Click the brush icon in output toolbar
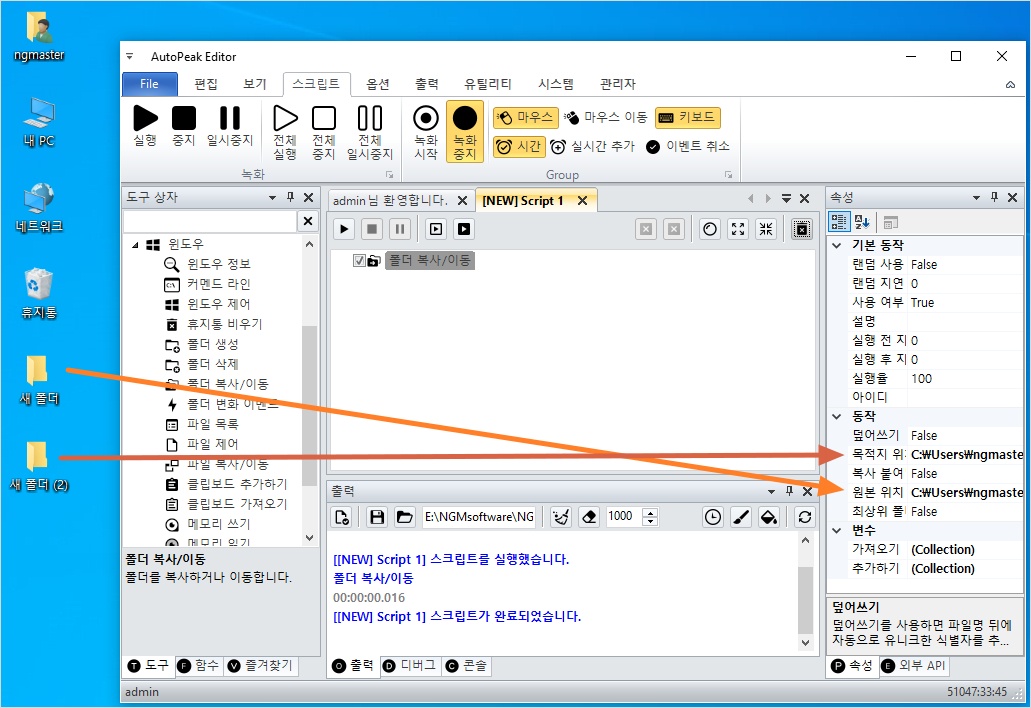This screenshot has height=708, width=1031. tap(741, 517)
